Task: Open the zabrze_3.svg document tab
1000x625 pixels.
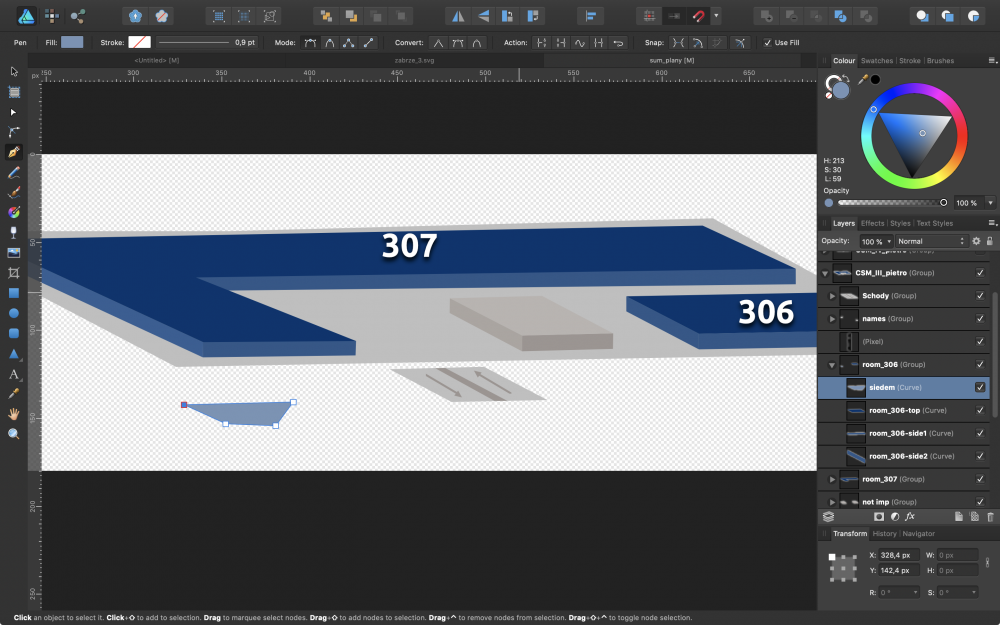Action: tap(415, 61)
